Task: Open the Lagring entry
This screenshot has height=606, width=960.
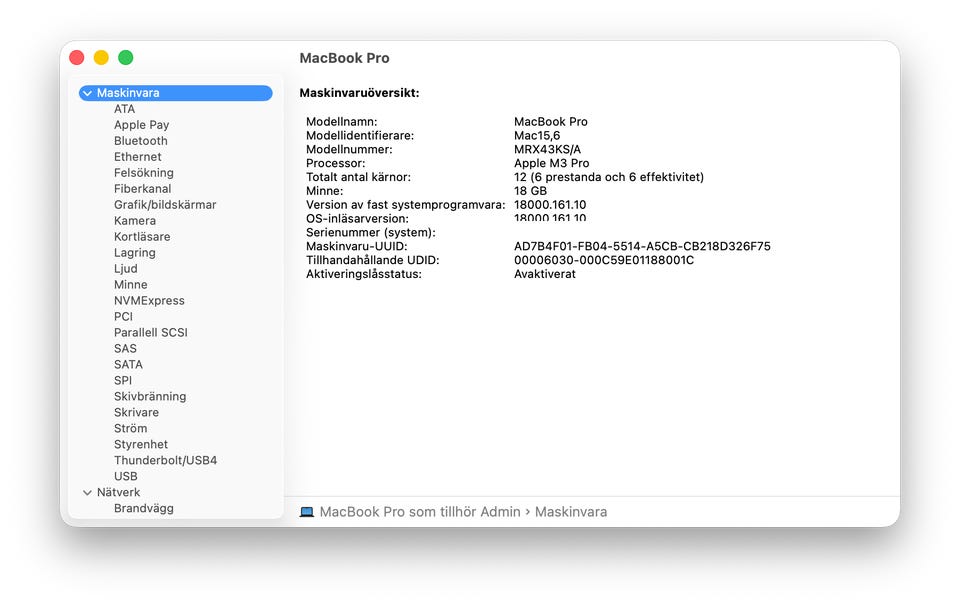Action: pyautogui.click(x=135, y=253)
